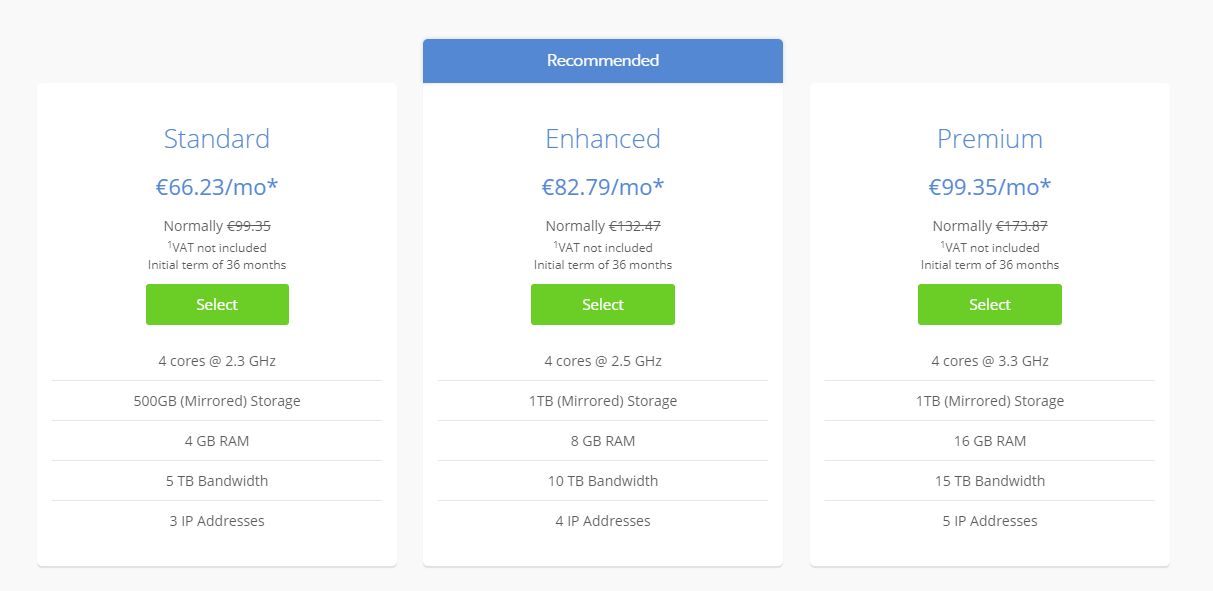Click the 3 IP Addresses row
Viewport: 1213px width, 591px height.
(x=217, y=521)
